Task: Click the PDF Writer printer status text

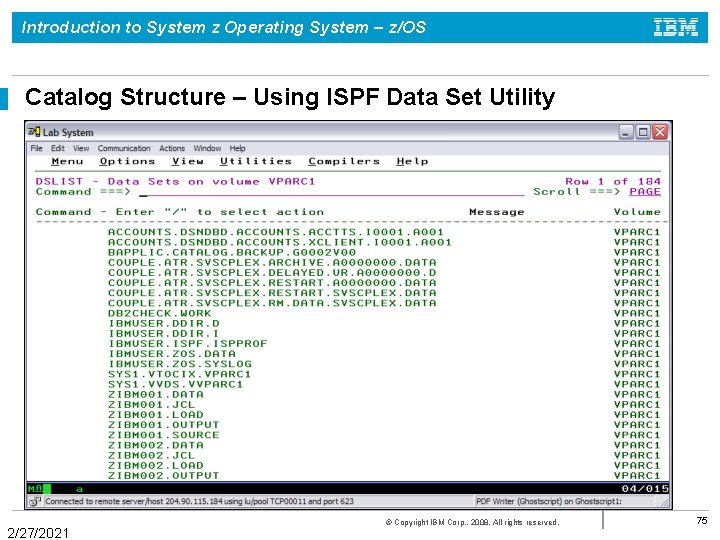Action: pos(549,501)
